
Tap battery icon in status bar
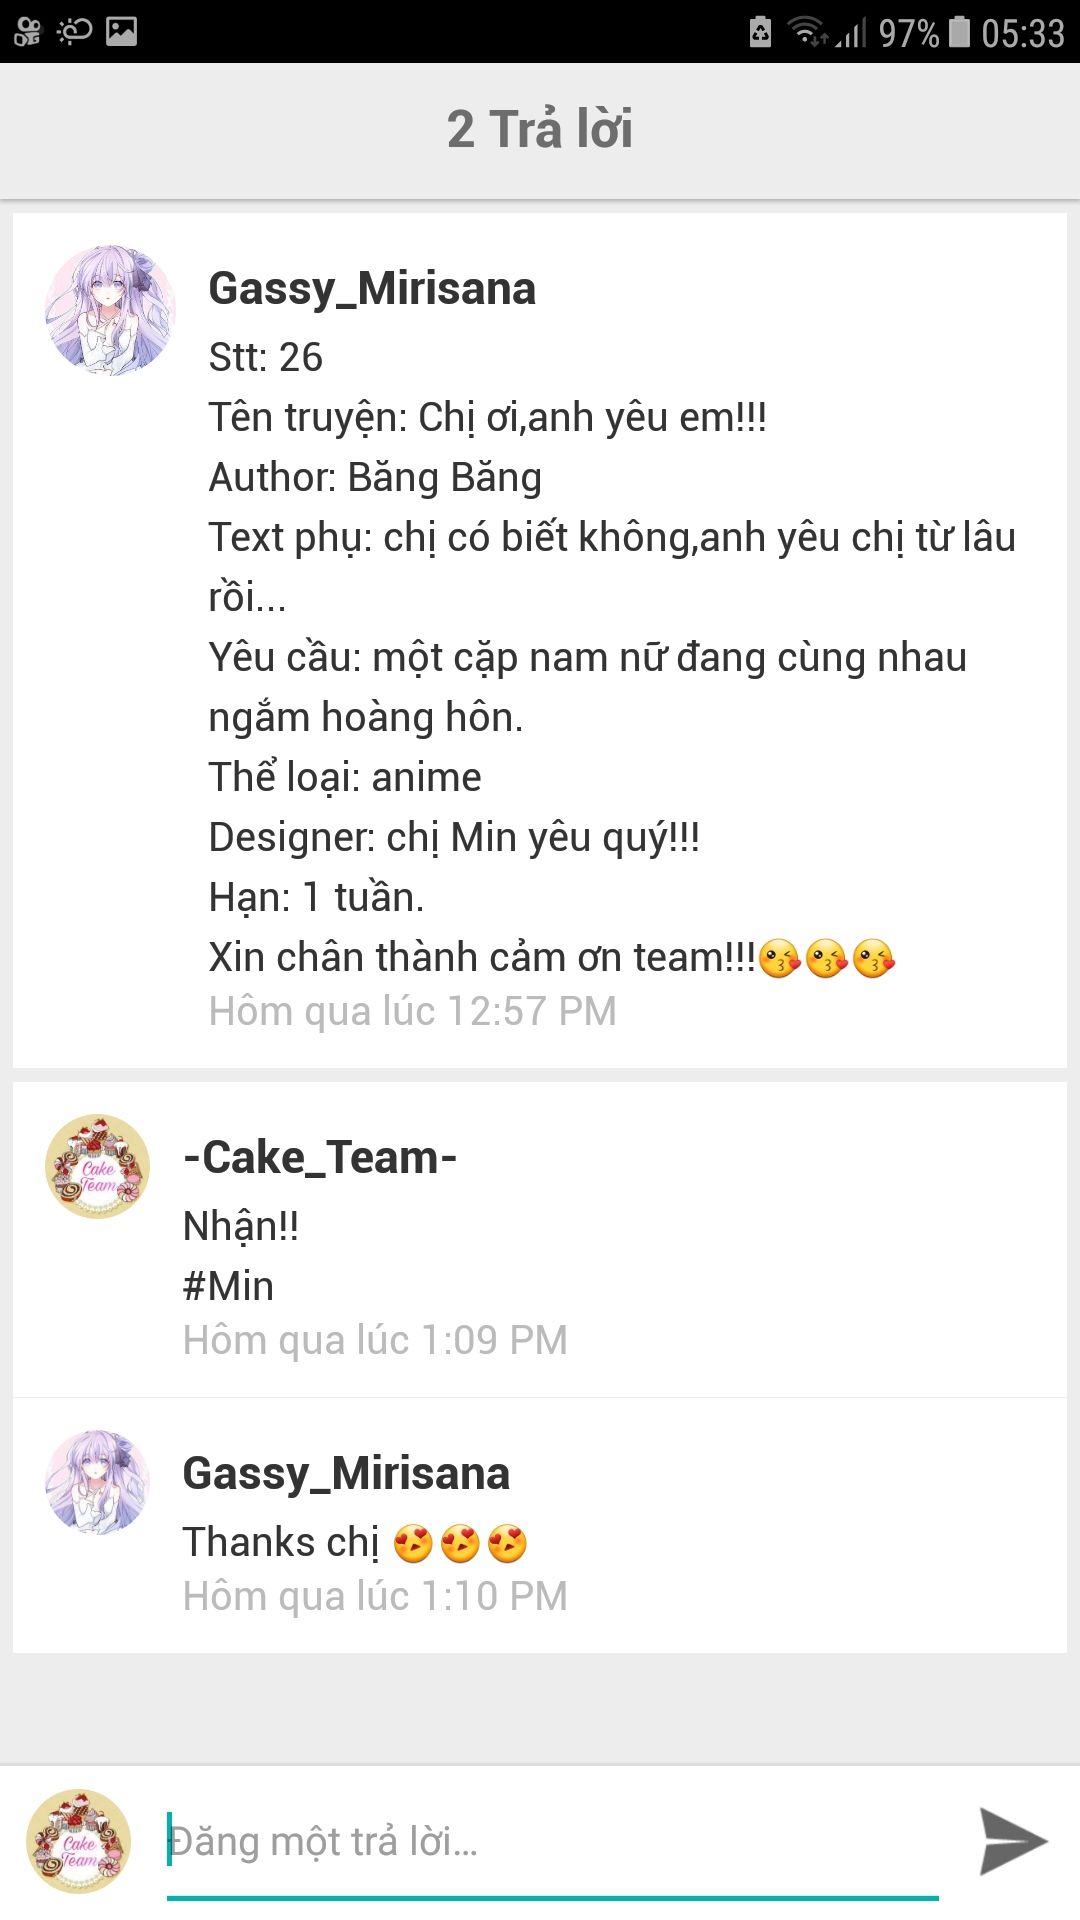[x=960, y=32]
